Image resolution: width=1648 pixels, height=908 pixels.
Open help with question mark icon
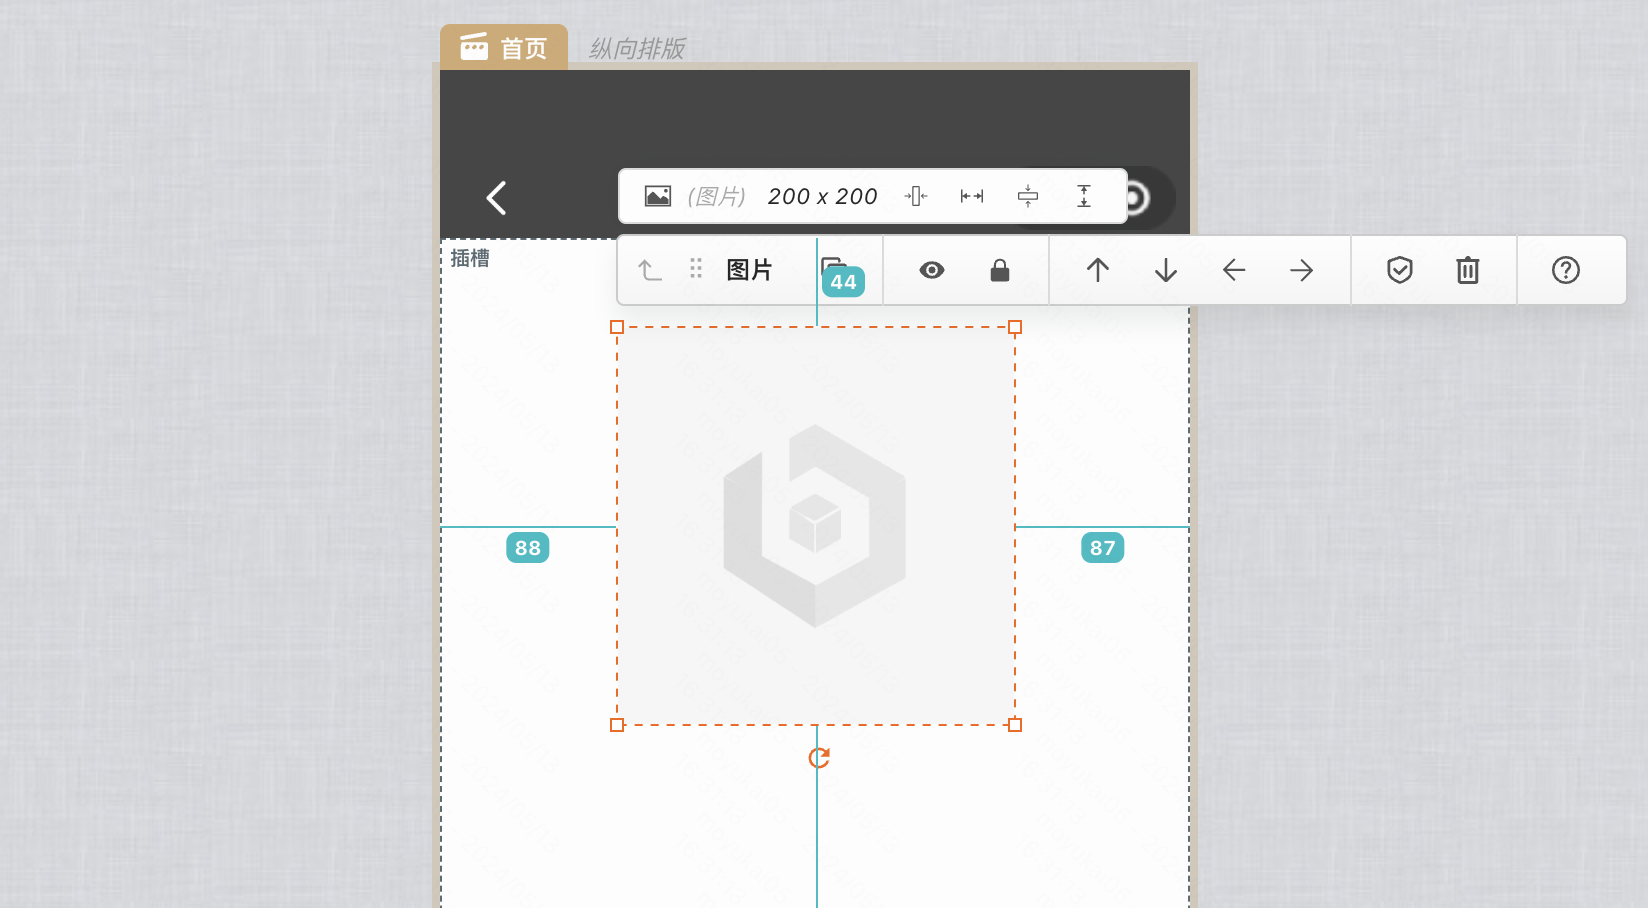tap(1566, 270)
